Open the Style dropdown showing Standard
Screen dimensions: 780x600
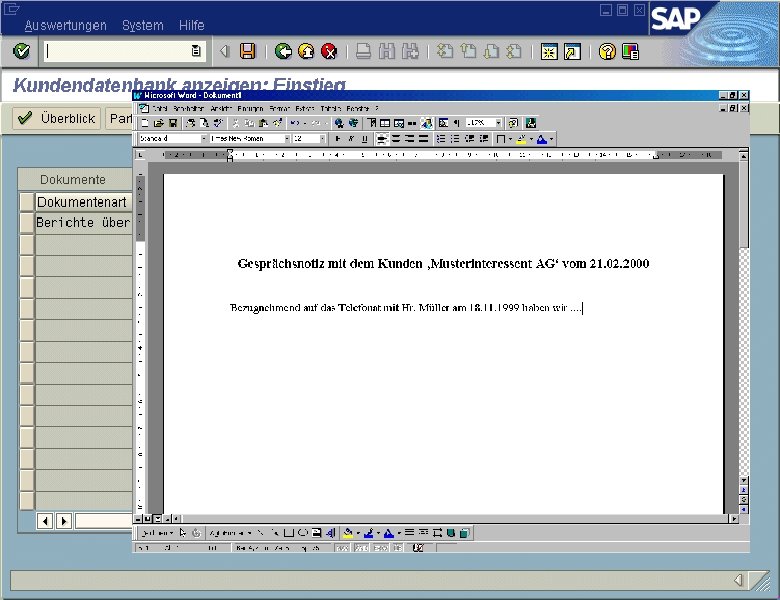point(203,138)
